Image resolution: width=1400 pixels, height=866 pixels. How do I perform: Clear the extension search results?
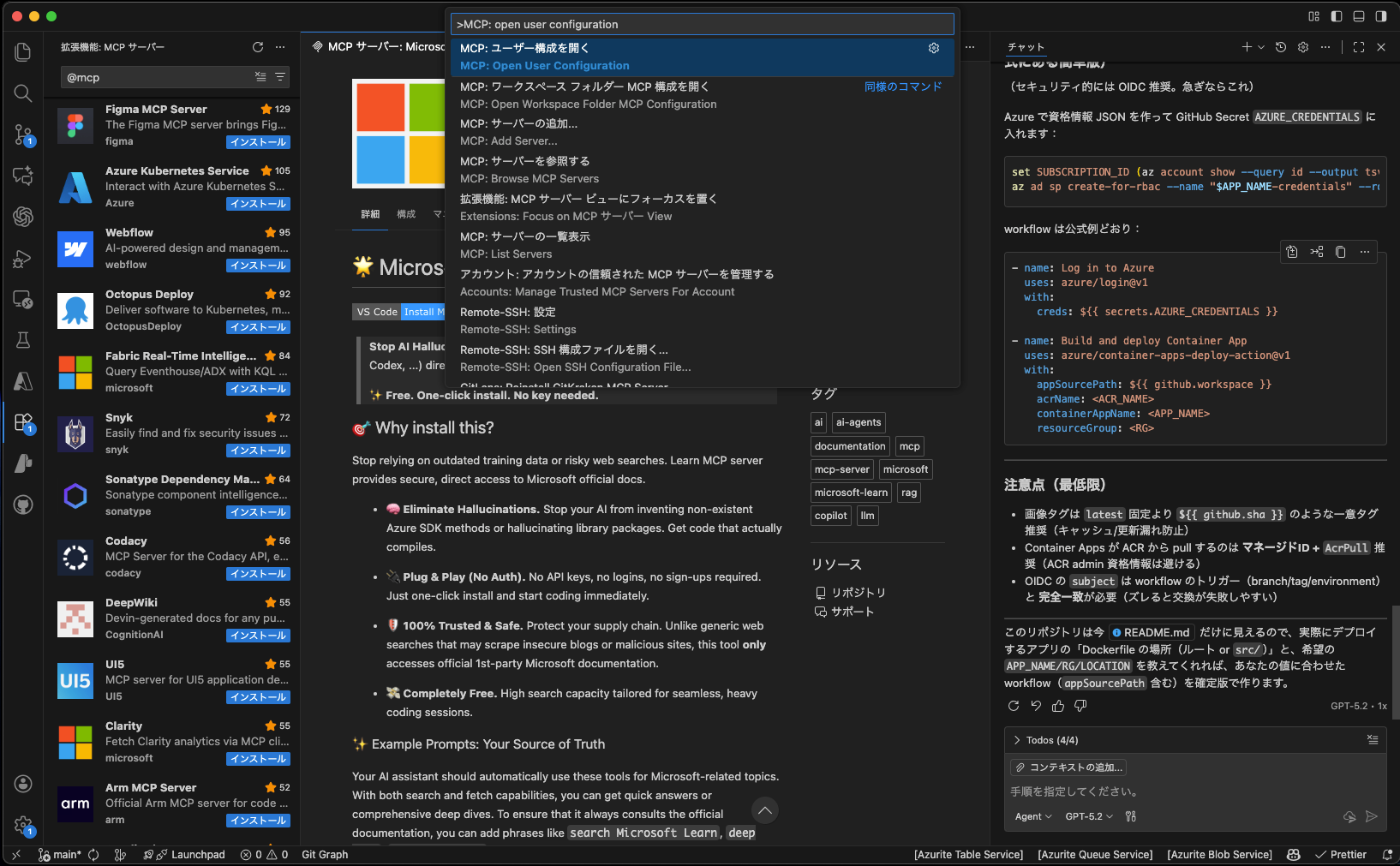tap(260, 77)
